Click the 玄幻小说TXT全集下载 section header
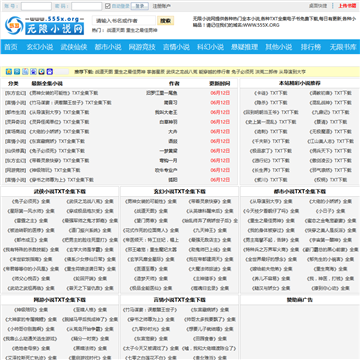 point(179,192)
